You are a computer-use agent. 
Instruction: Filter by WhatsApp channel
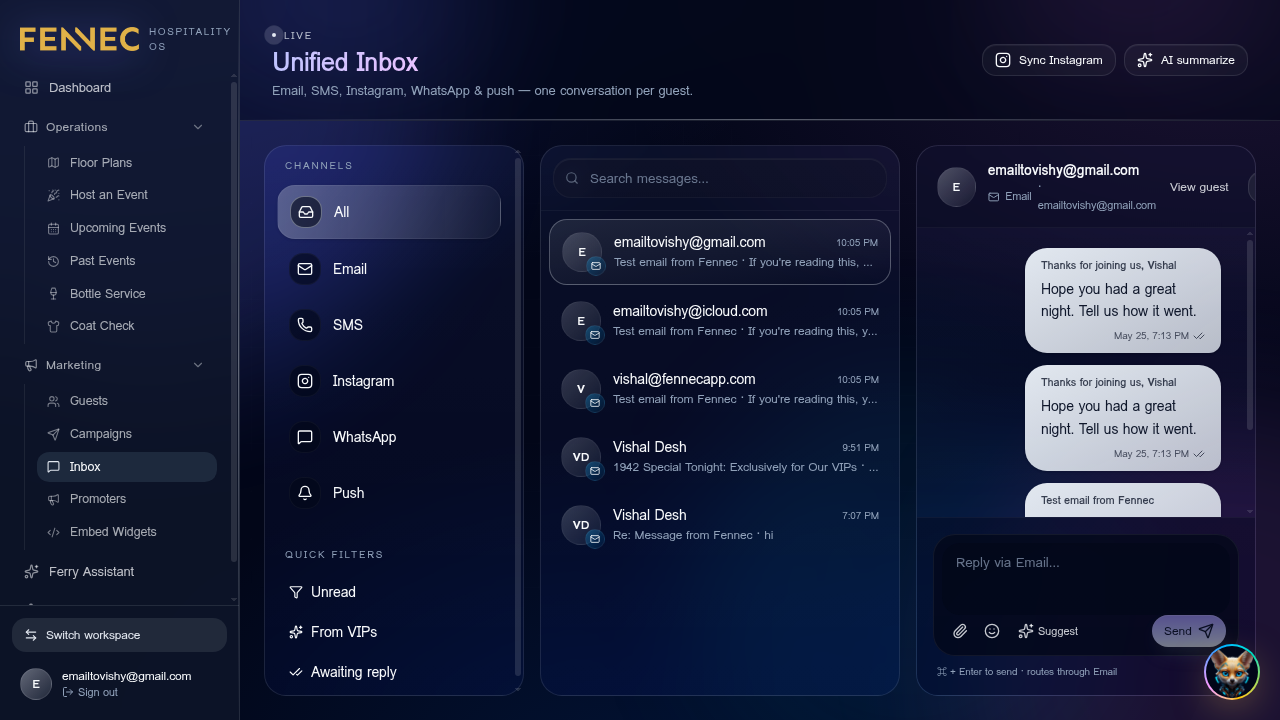coord(389,437)
